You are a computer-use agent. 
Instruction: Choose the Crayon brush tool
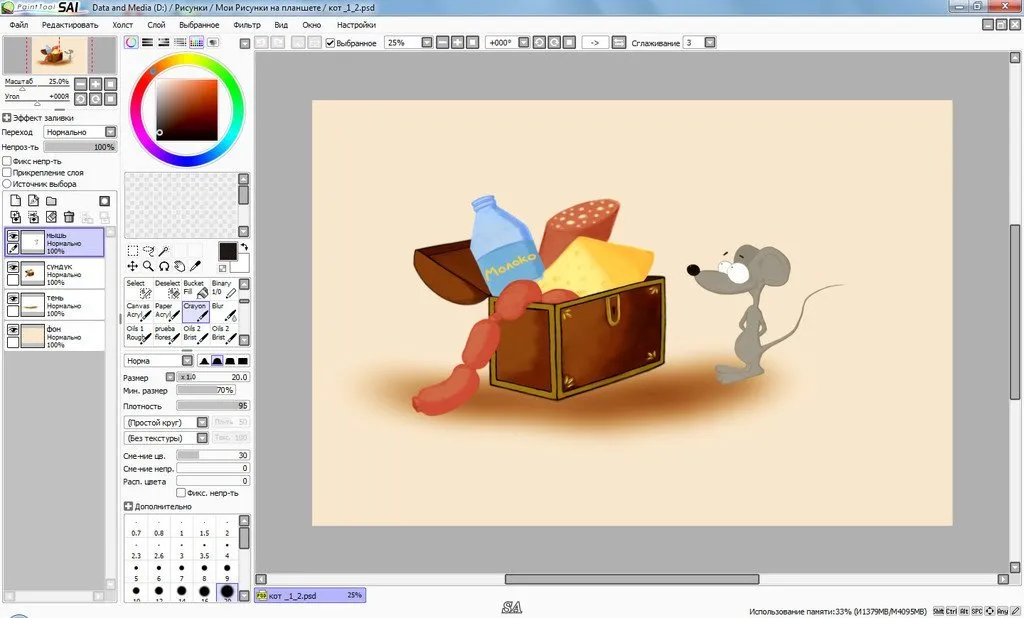point(195,312)
